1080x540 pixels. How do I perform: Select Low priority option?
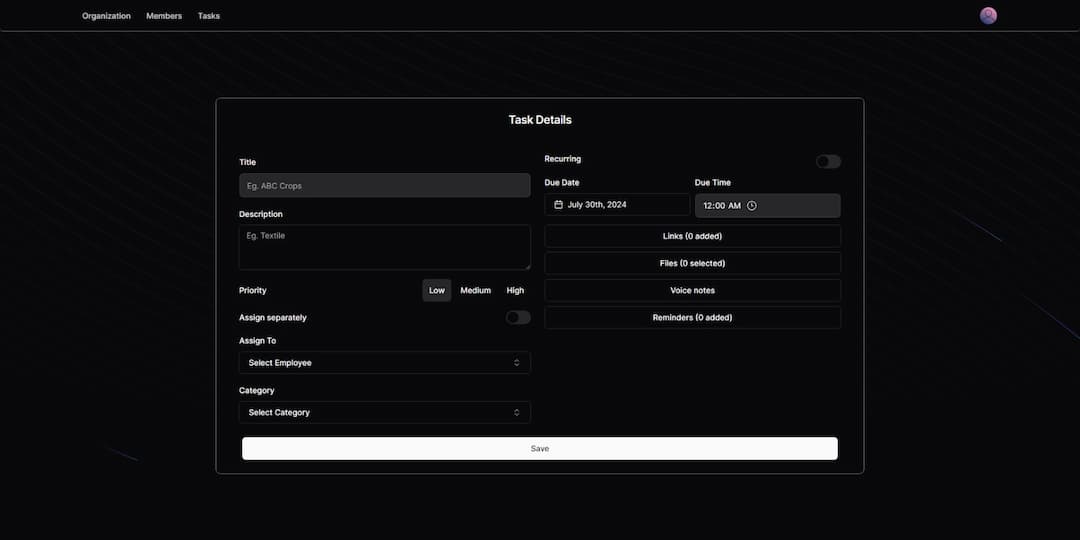pos(437,290)
